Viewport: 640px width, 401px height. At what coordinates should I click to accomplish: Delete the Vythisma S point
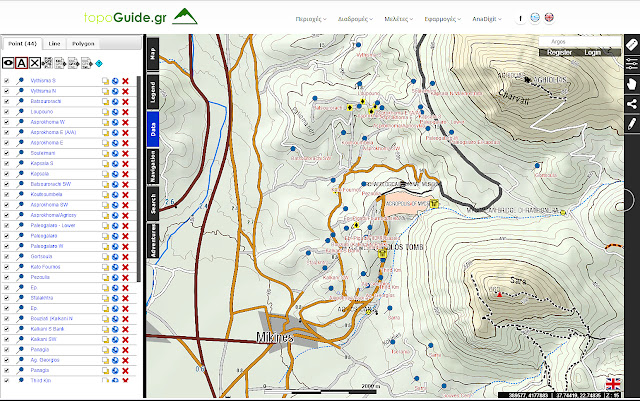[125, 81]
